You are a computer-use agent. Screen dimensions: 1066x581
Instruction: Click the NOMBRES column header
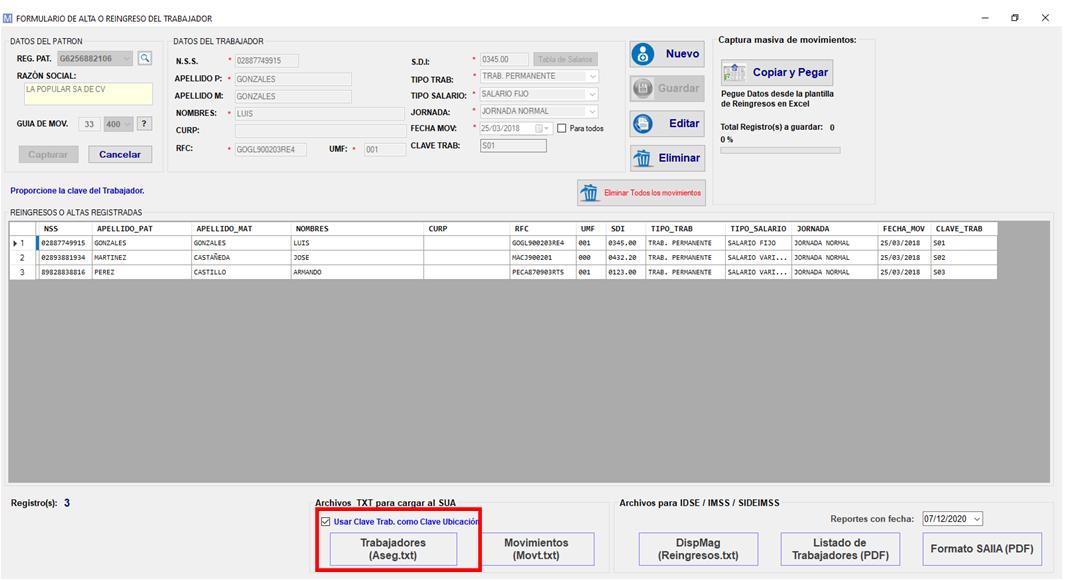point(357,229)
